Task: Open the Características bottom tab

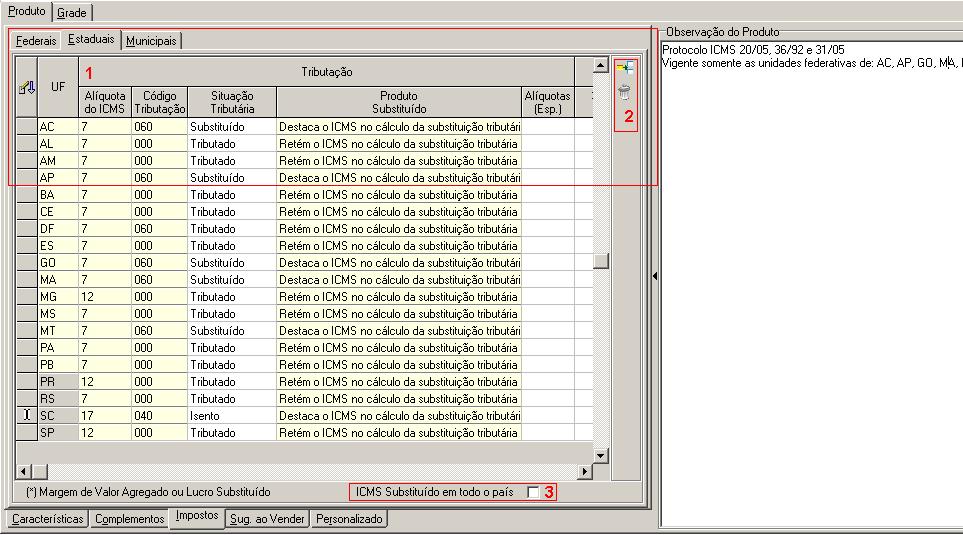Action: [48, 519]
